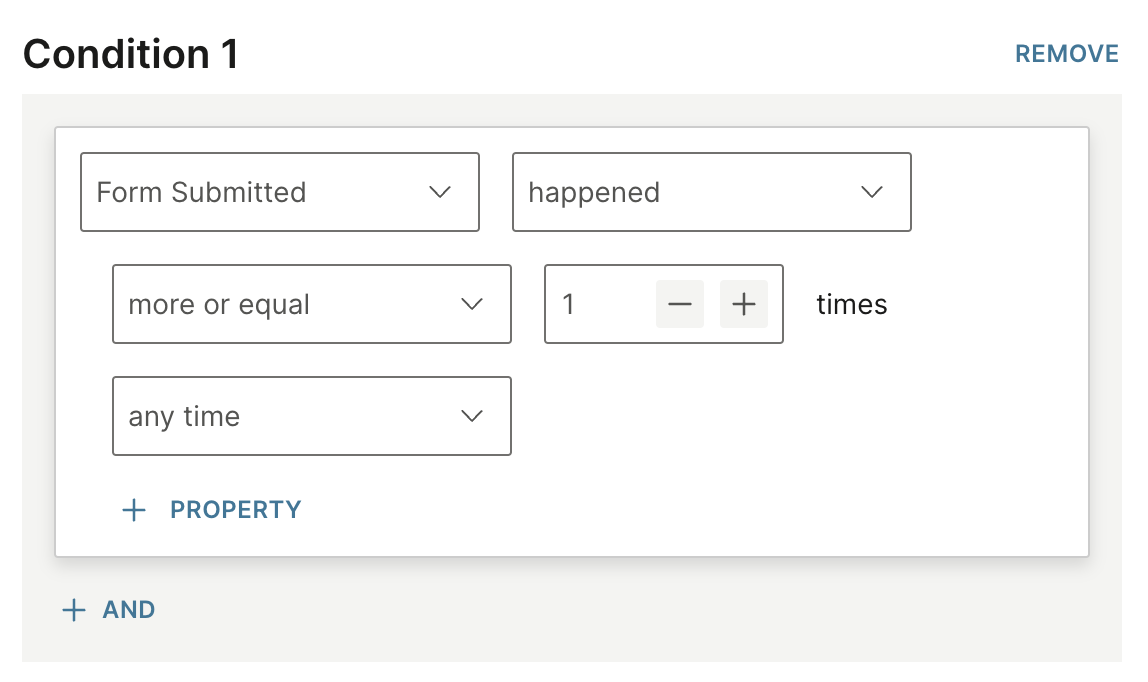Click the plus icon beside AND
Viewport: 1148px width, 682px height.
coord(74,610)
